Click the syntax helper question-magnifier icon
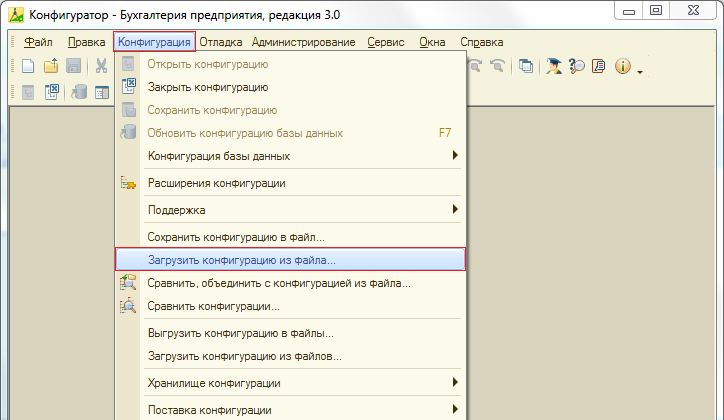The image size is (724, 420). coord(576,66)
